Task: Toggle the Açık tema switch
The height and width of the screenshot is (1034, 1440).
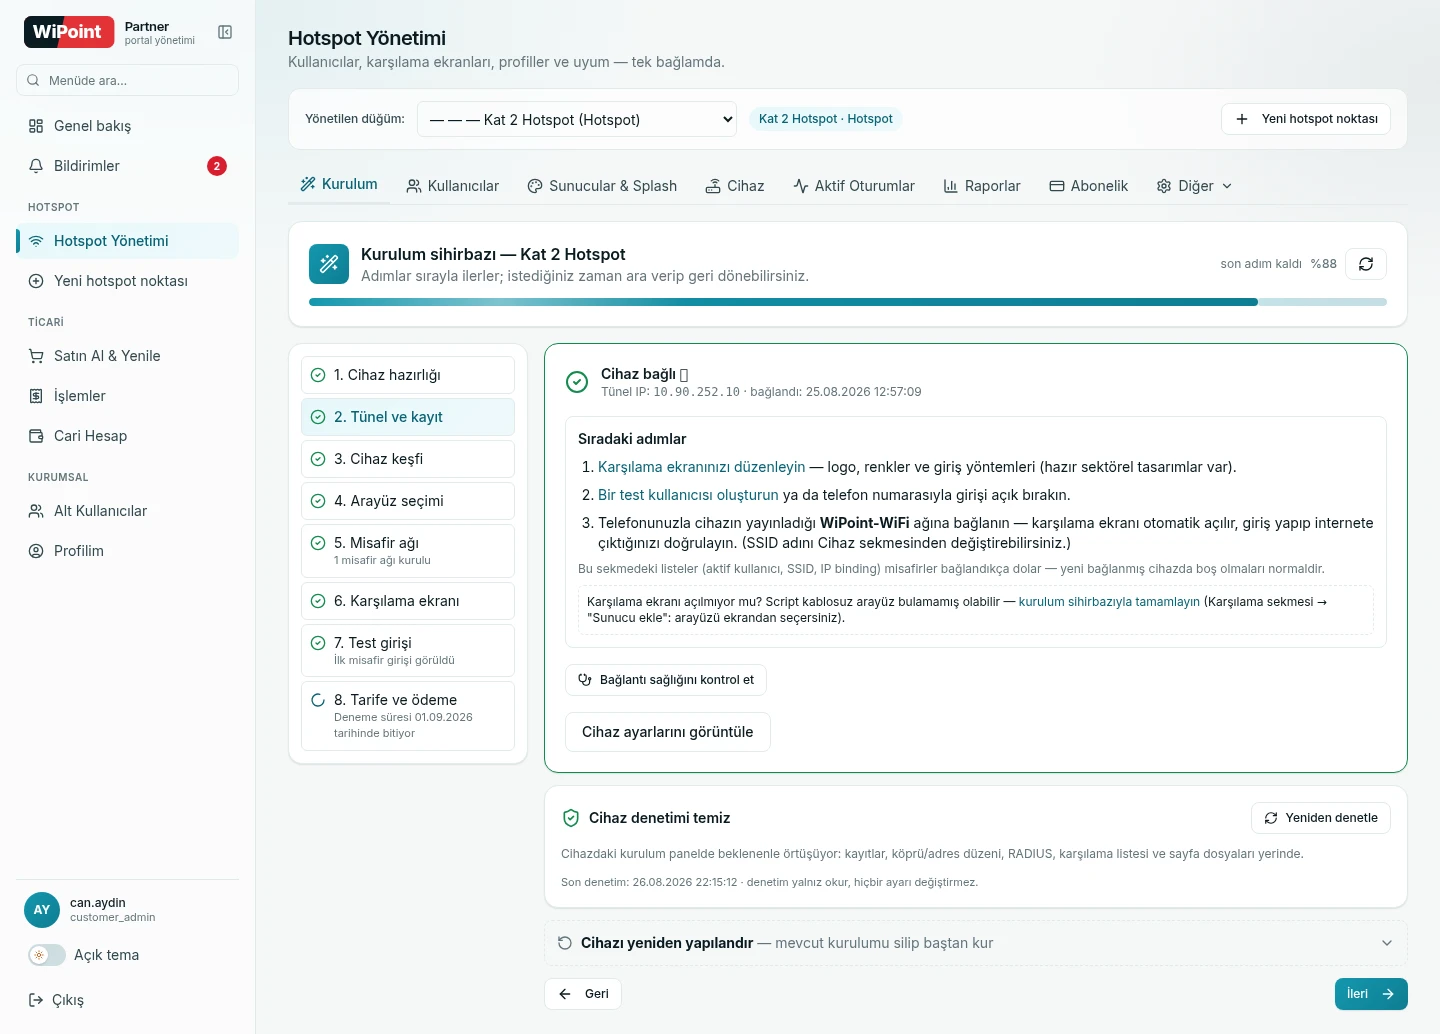Action: click(x=47, y=955)
